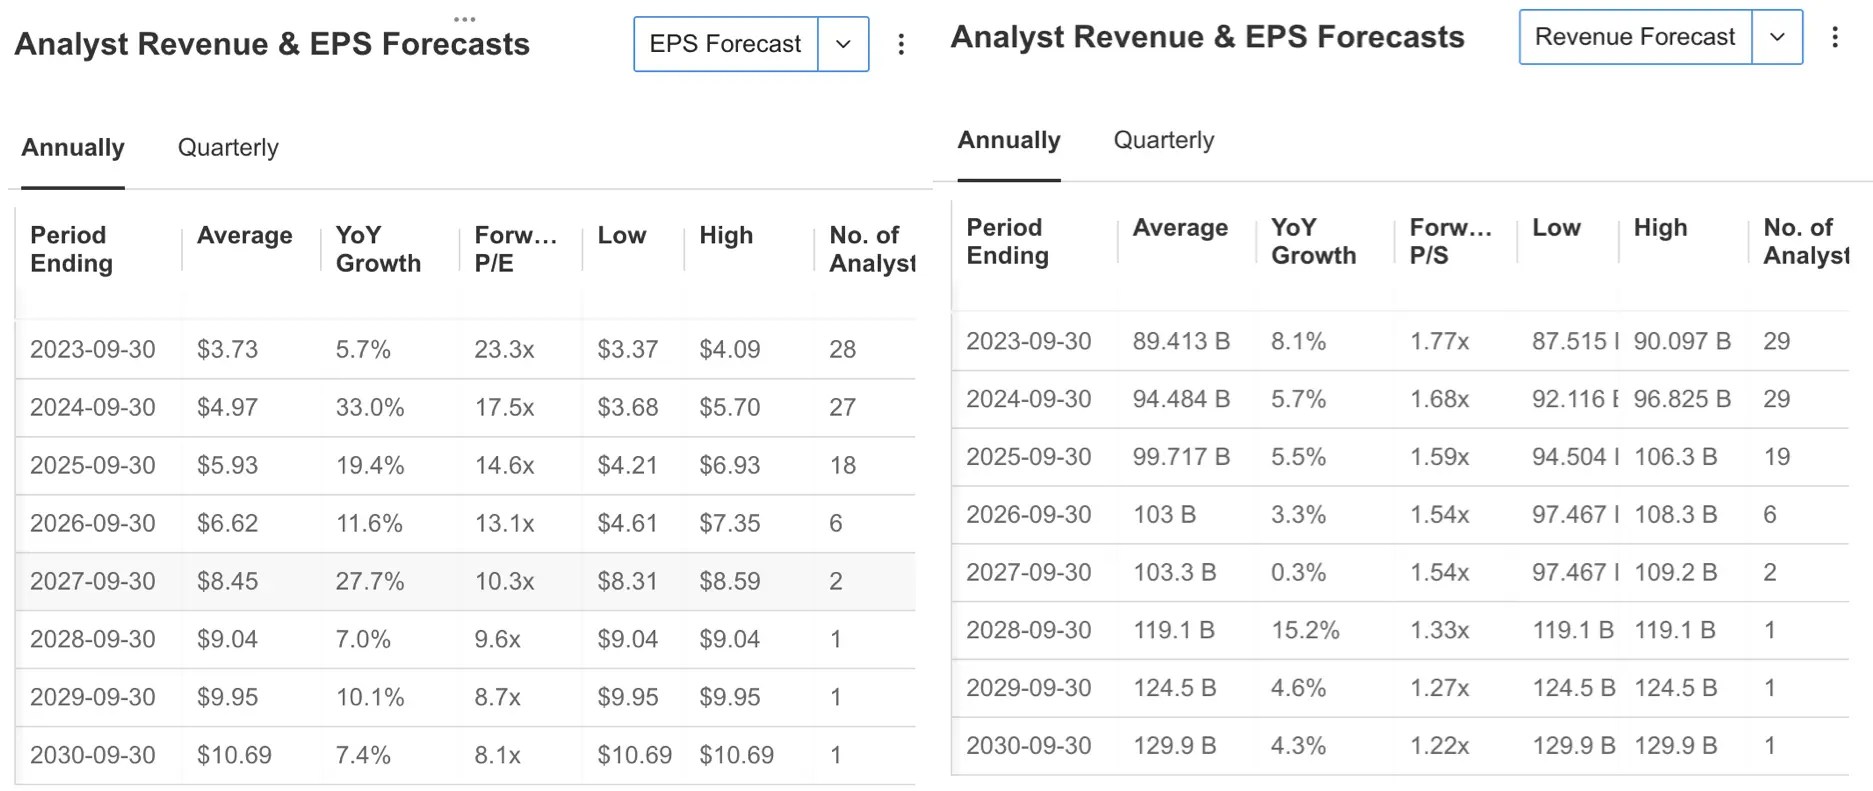Click the 13.1x forward P/E cell
The height and width of the screenshot is (791, 1873).
pos(504,523)
